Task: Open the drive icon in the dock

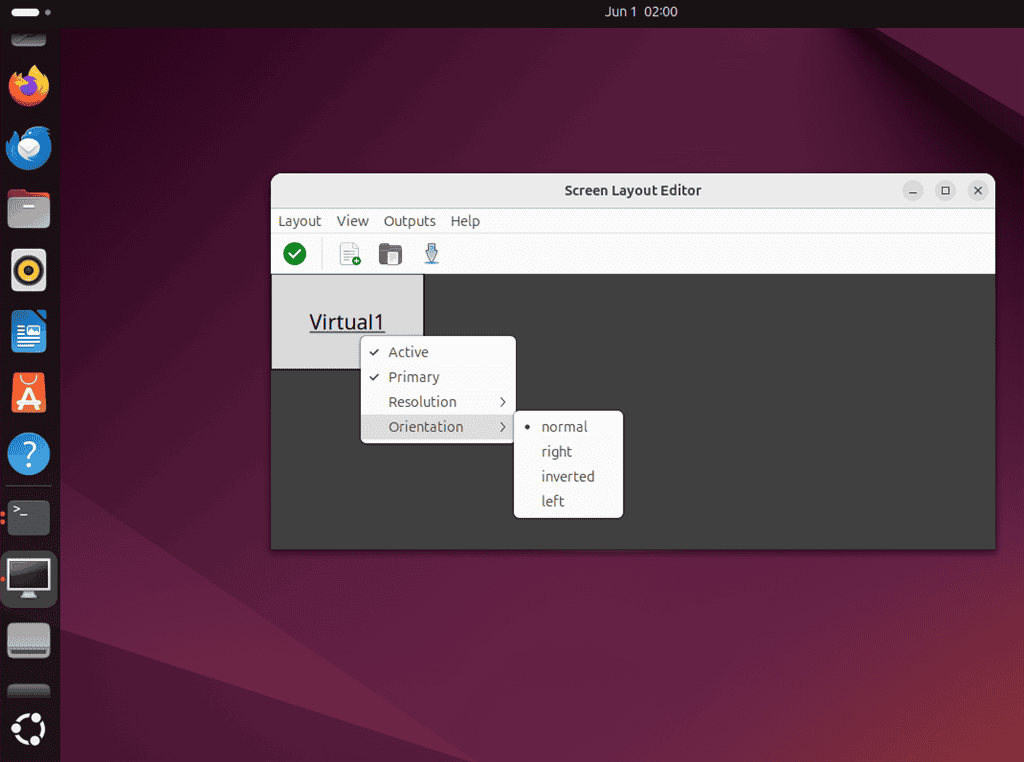Action: click(29, 640)
